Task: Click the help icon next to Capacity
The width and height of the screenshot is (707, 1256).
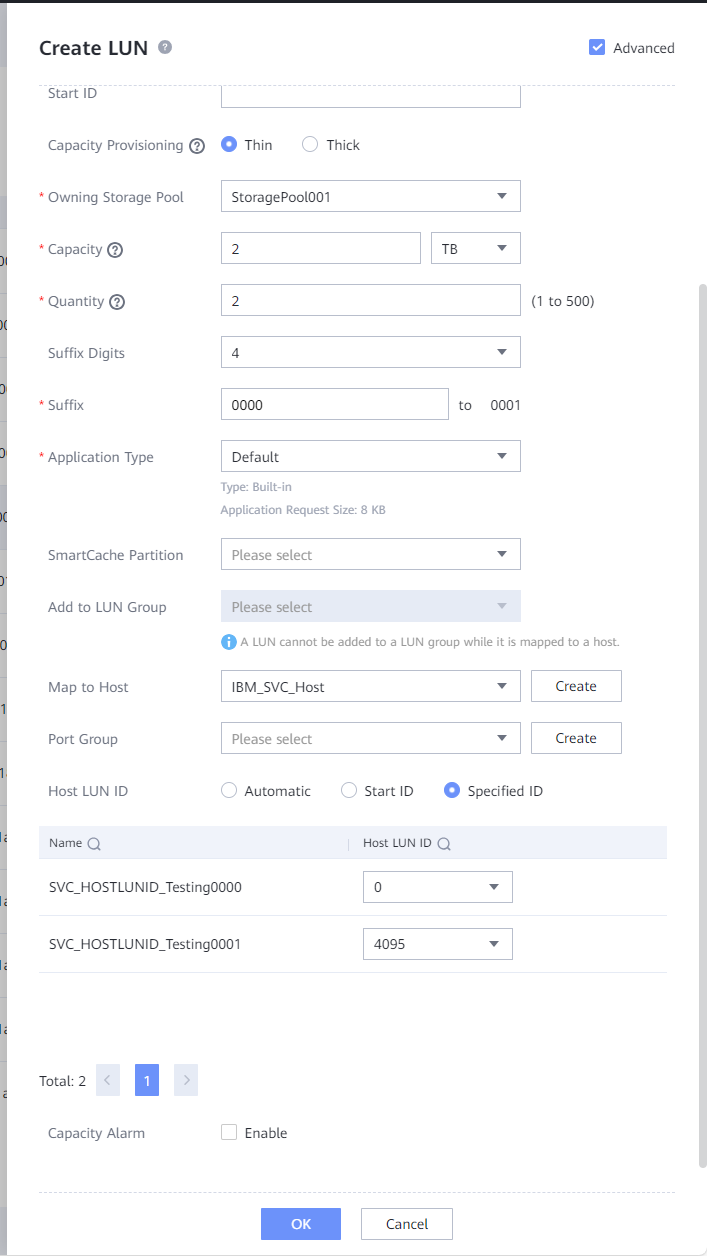Action: pyautogui.click(x=115, y=250)
